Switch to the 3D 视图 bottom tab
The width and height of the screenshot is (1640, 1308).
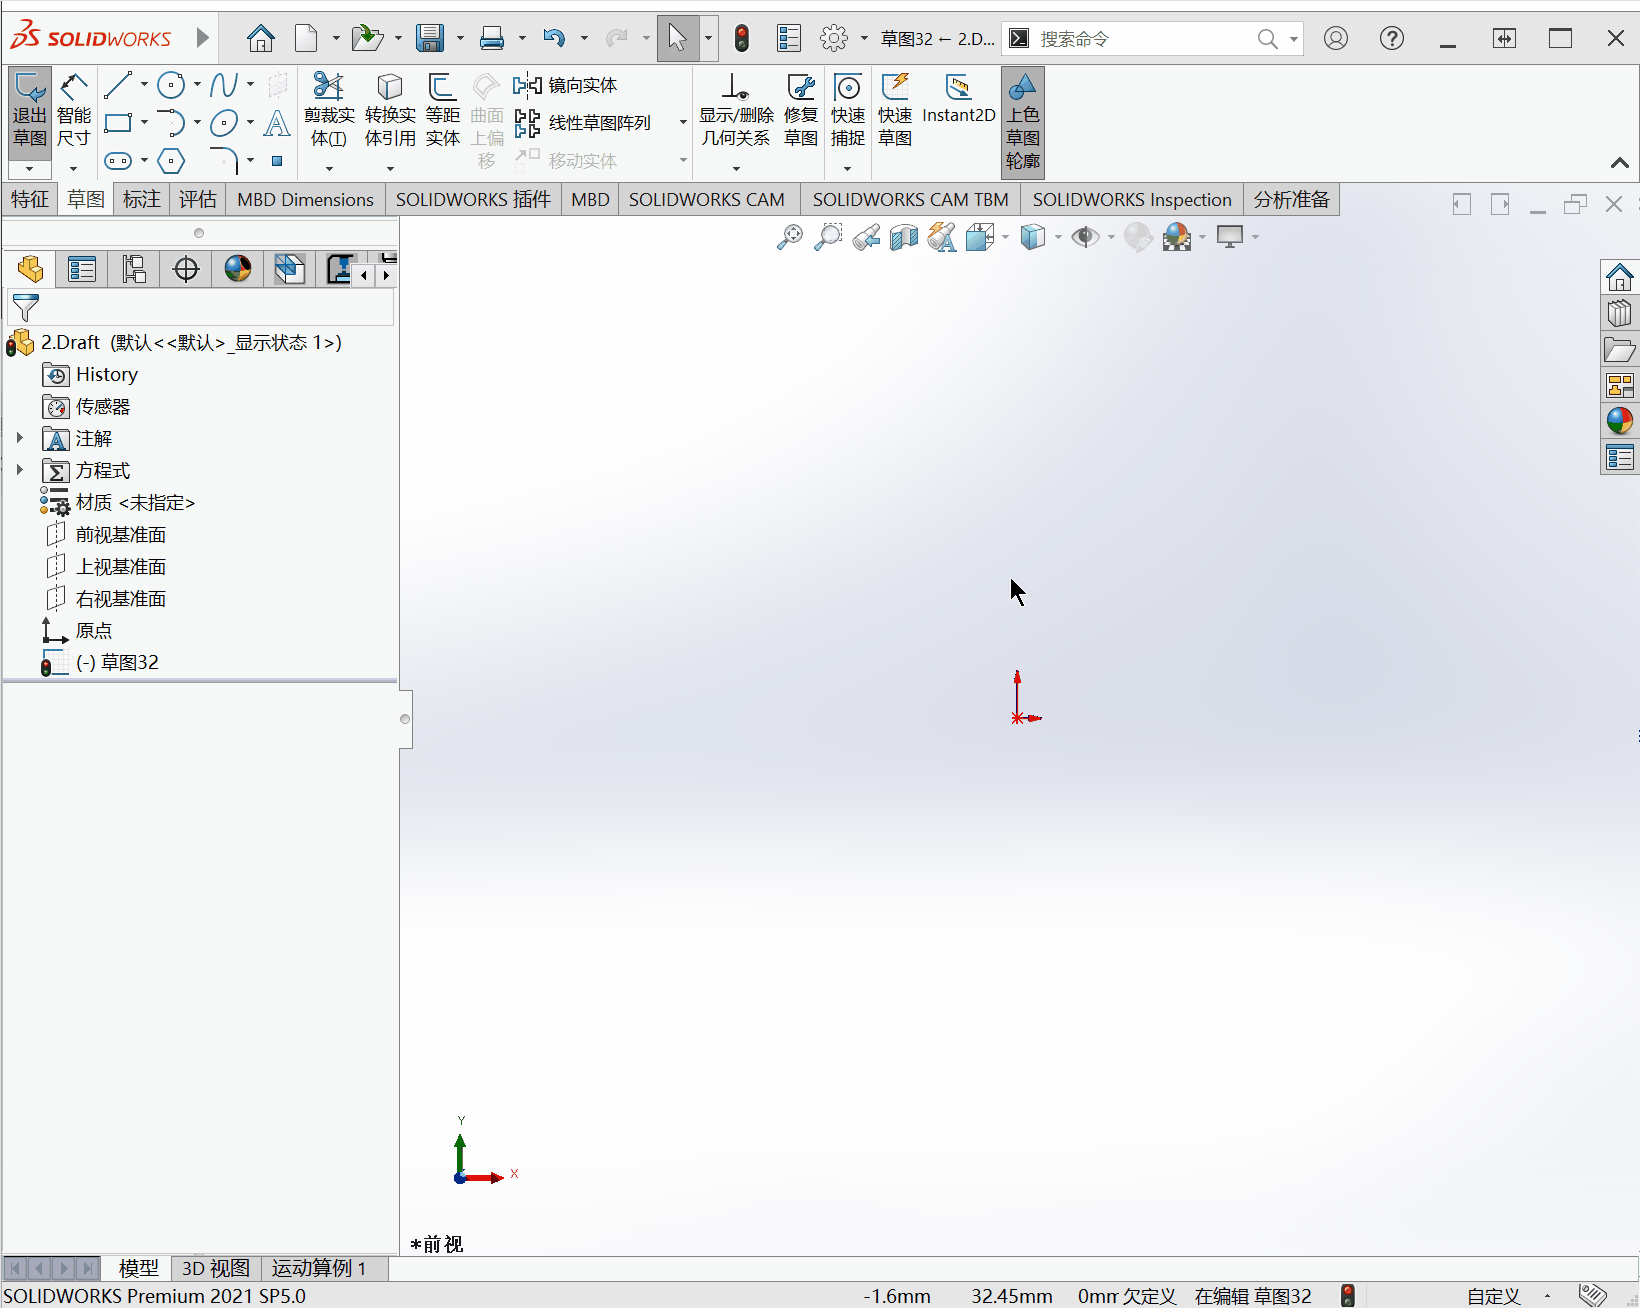[215, 1268]
